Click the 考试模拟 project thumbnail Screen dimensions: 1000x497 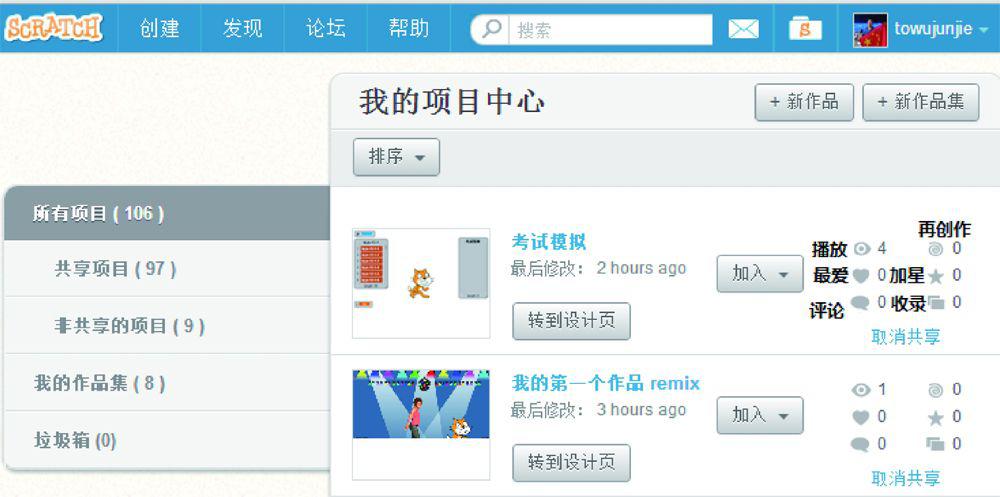tap(421, 283)
